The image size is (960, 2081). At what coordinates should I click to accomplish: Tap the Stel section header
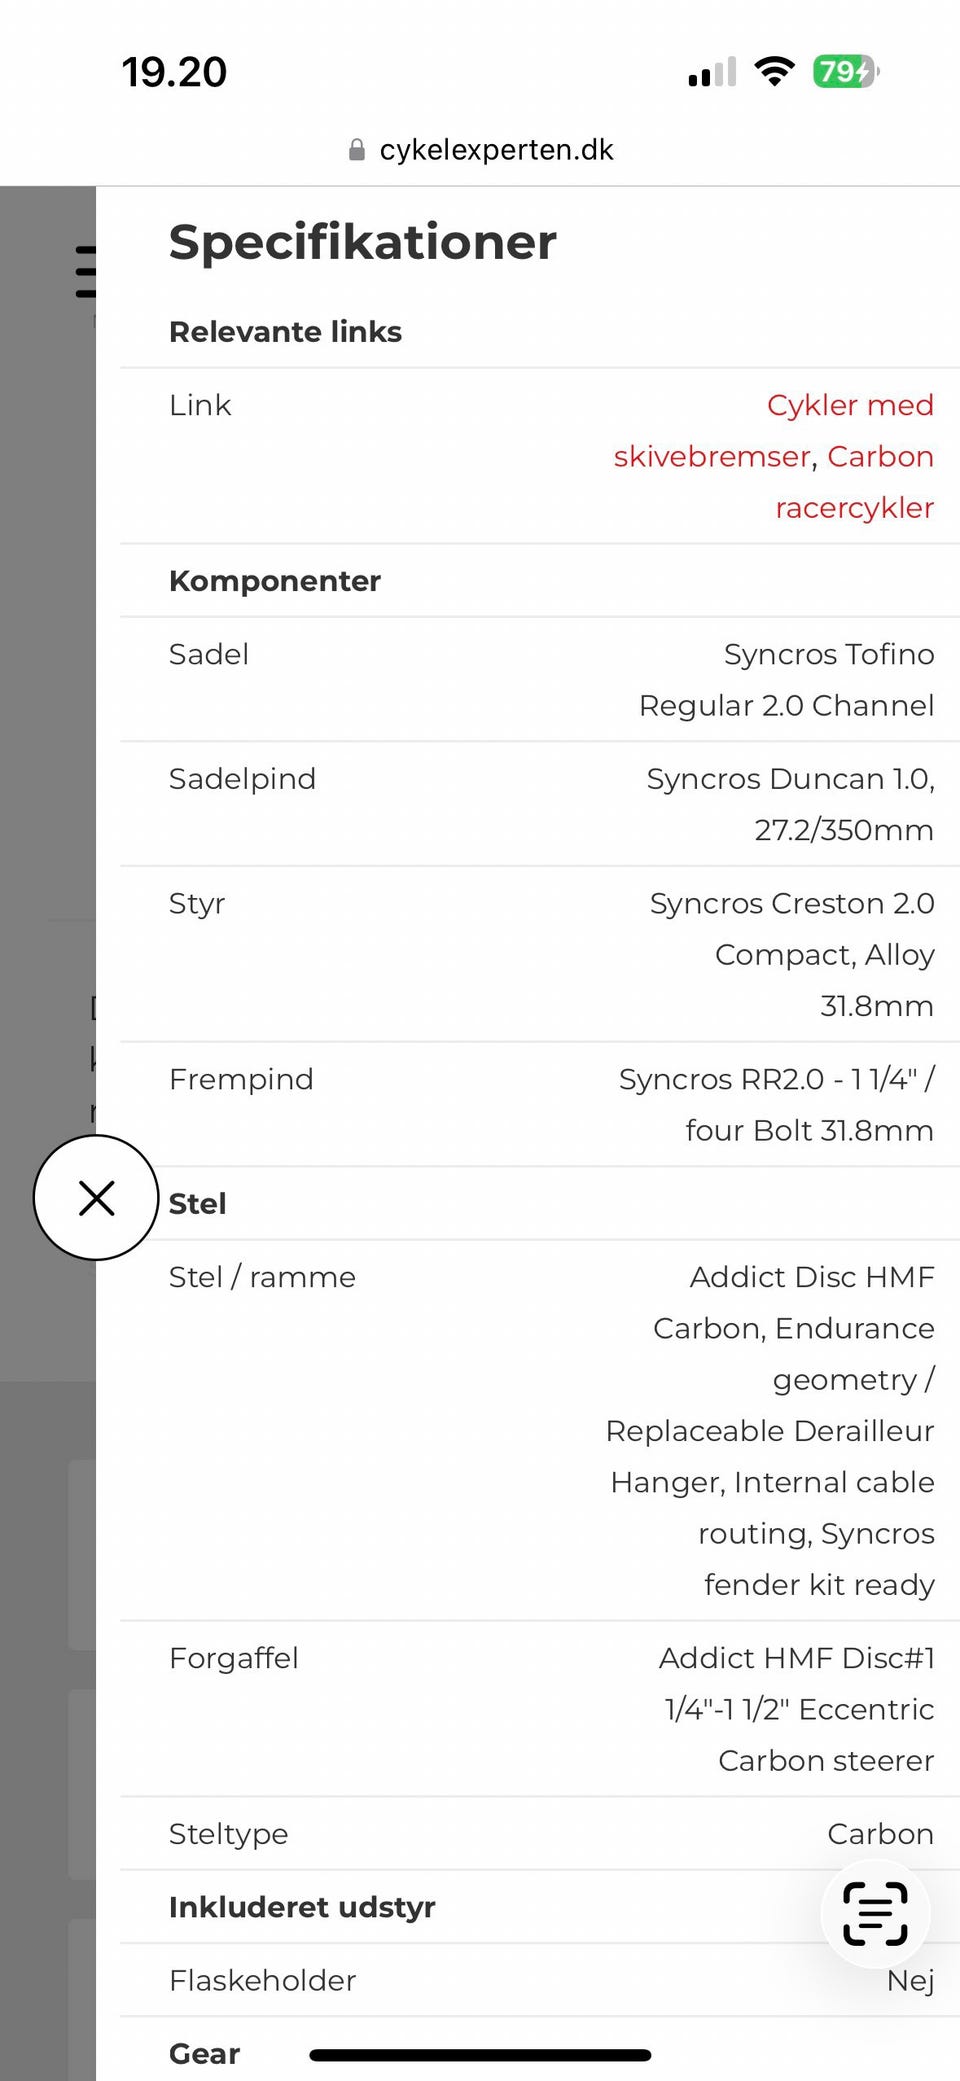[198, 1204]
